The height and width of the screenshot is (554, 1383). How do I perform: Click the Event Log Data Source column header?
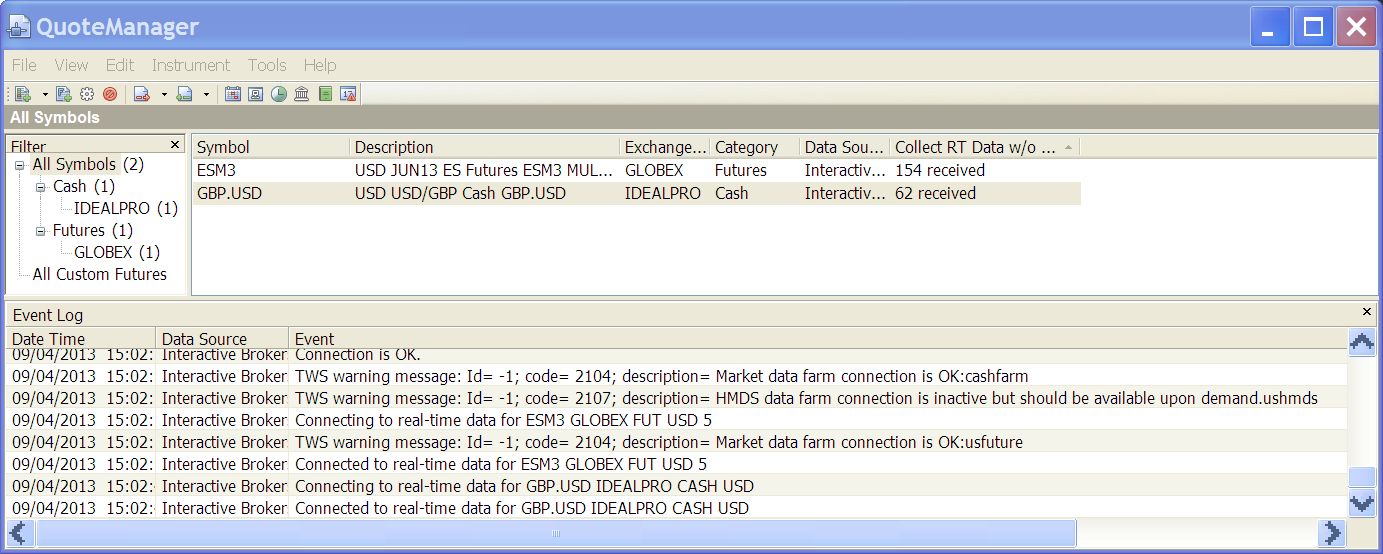pos(222,339)
